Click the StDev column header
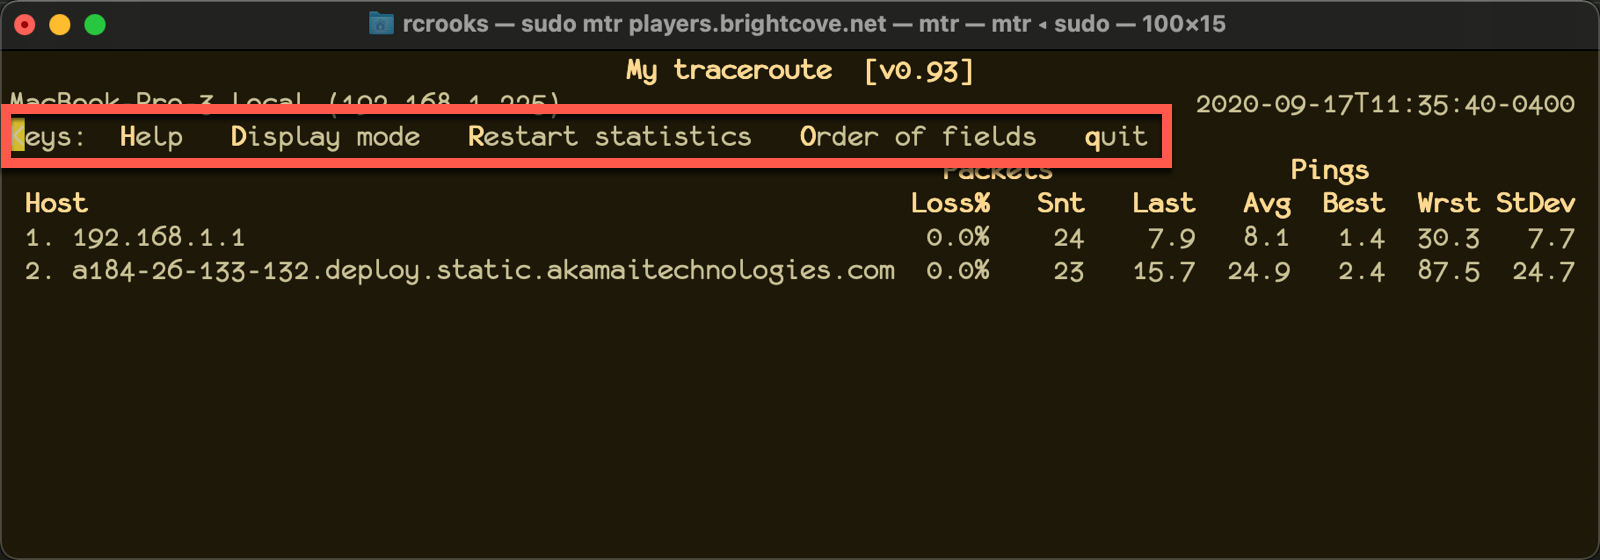Viewport: 1600px width, 560px height. [1535, 203]
